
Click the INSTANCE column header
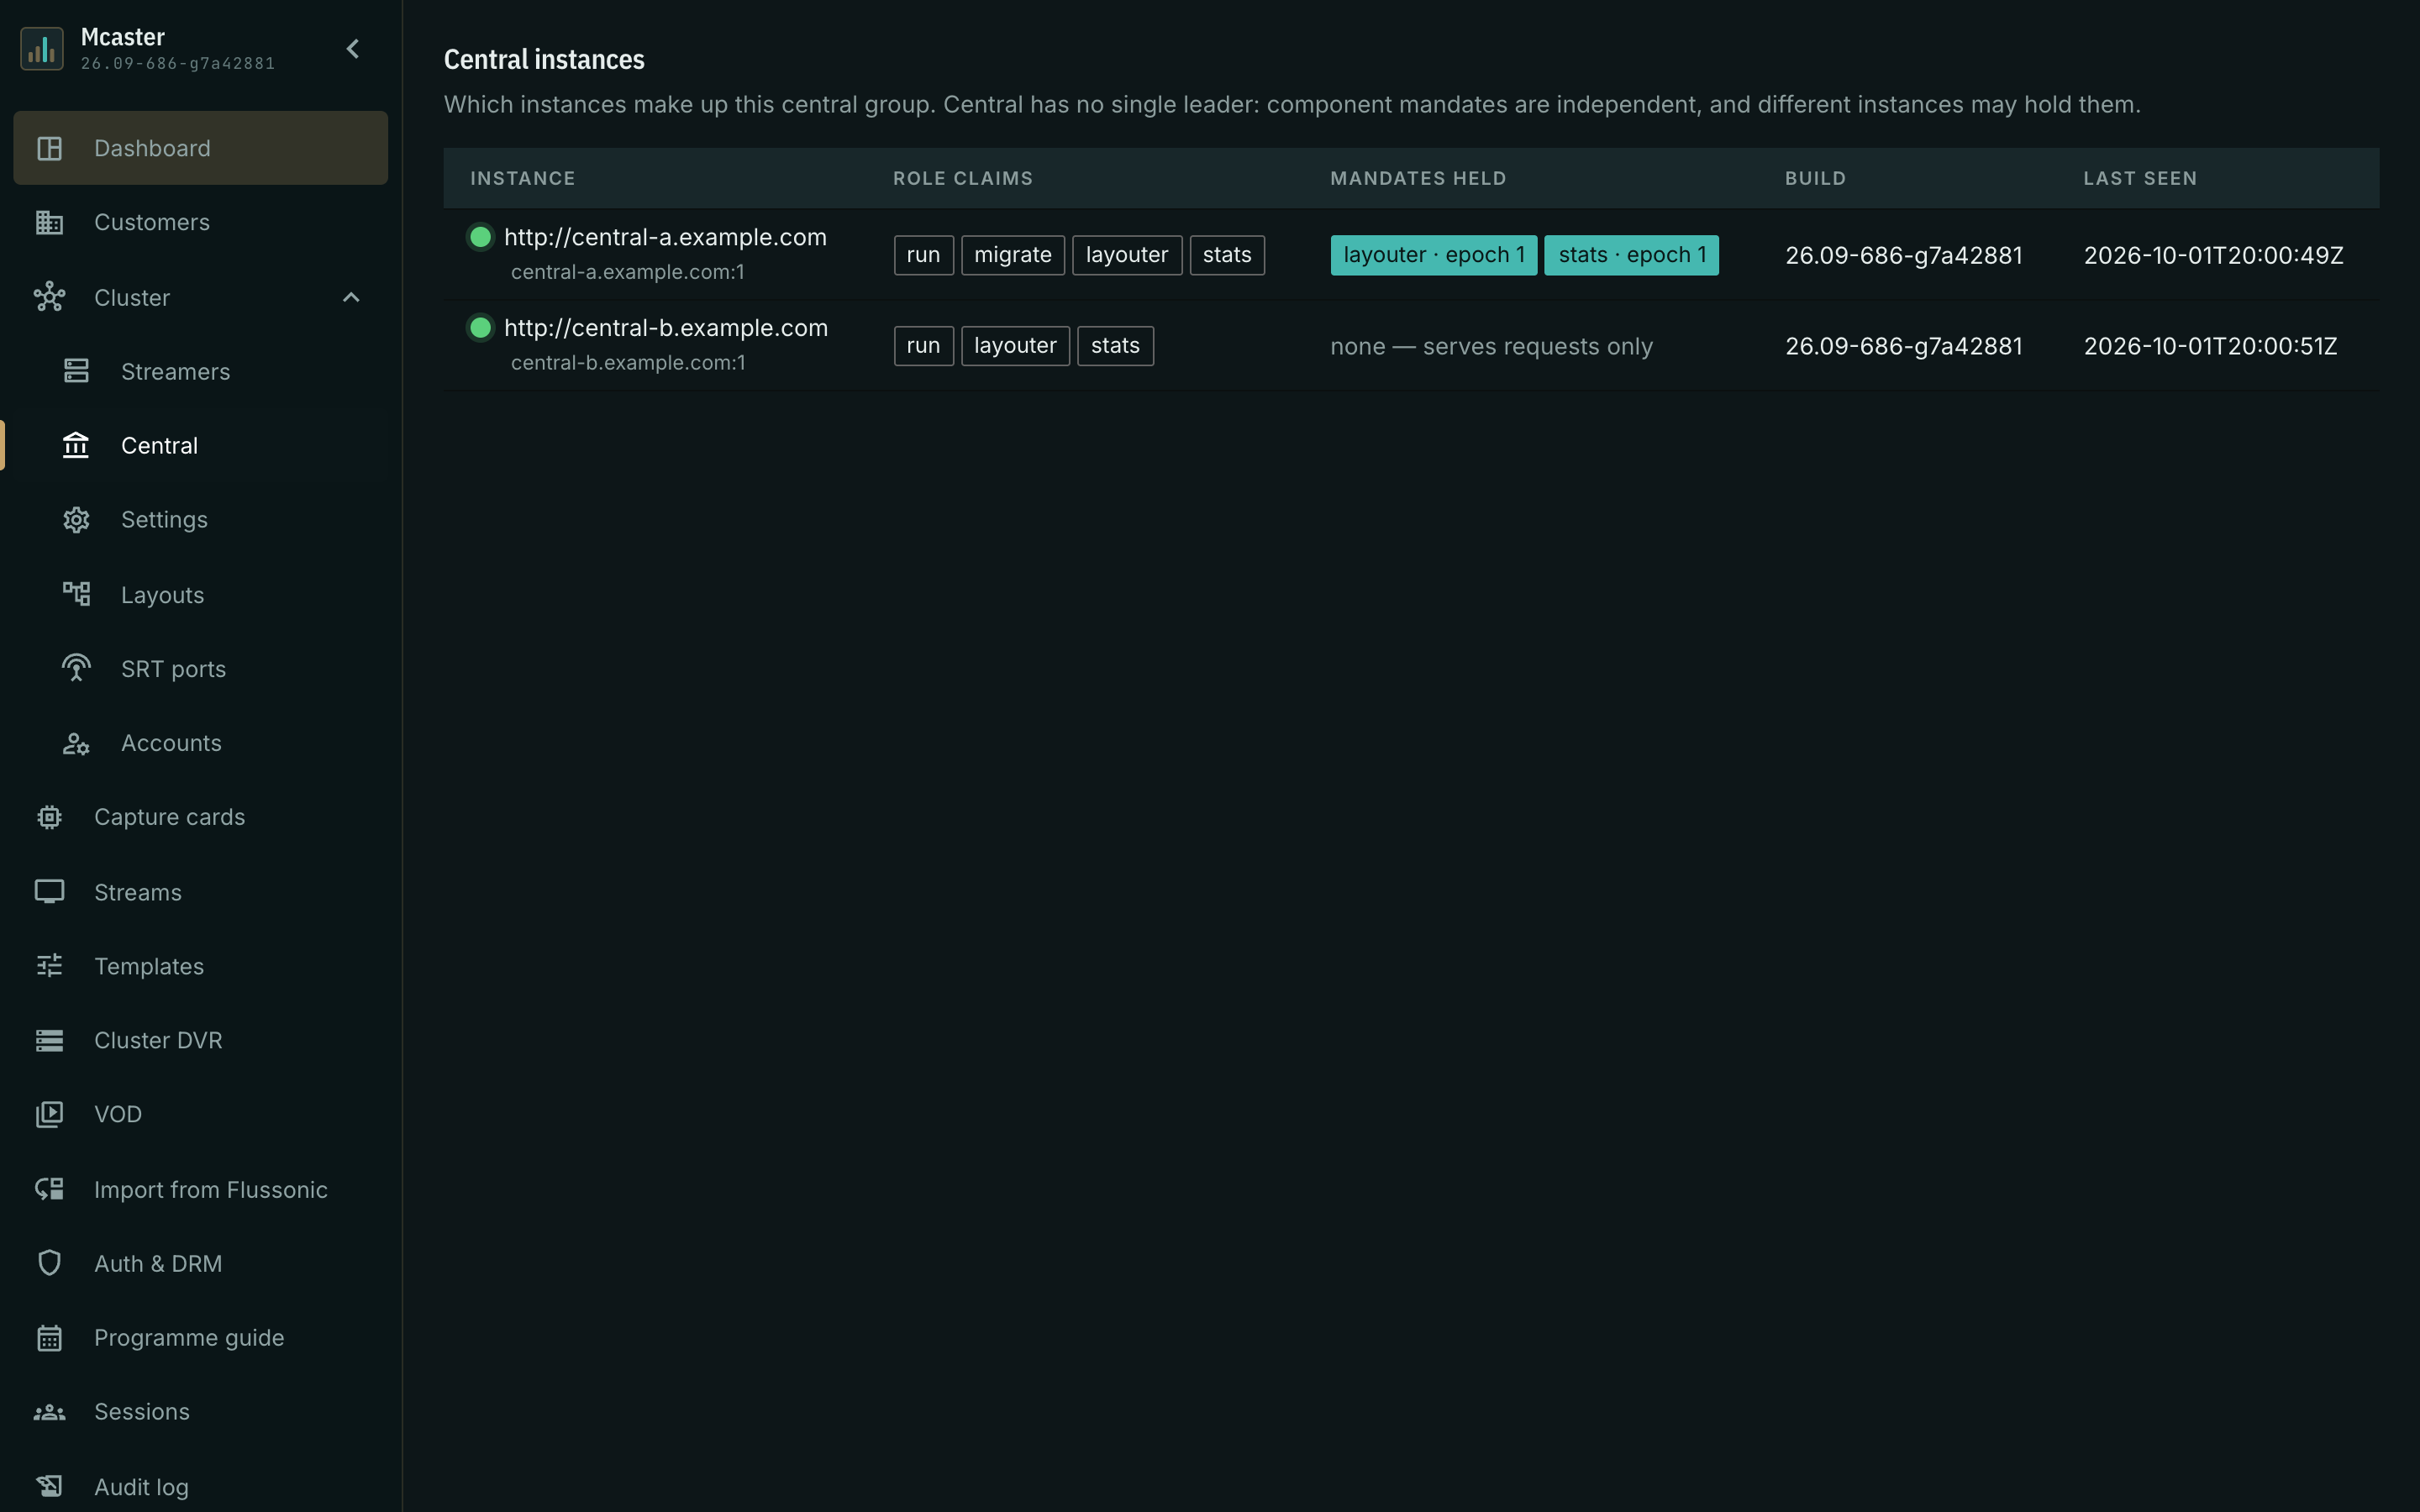tap(523, 178)
